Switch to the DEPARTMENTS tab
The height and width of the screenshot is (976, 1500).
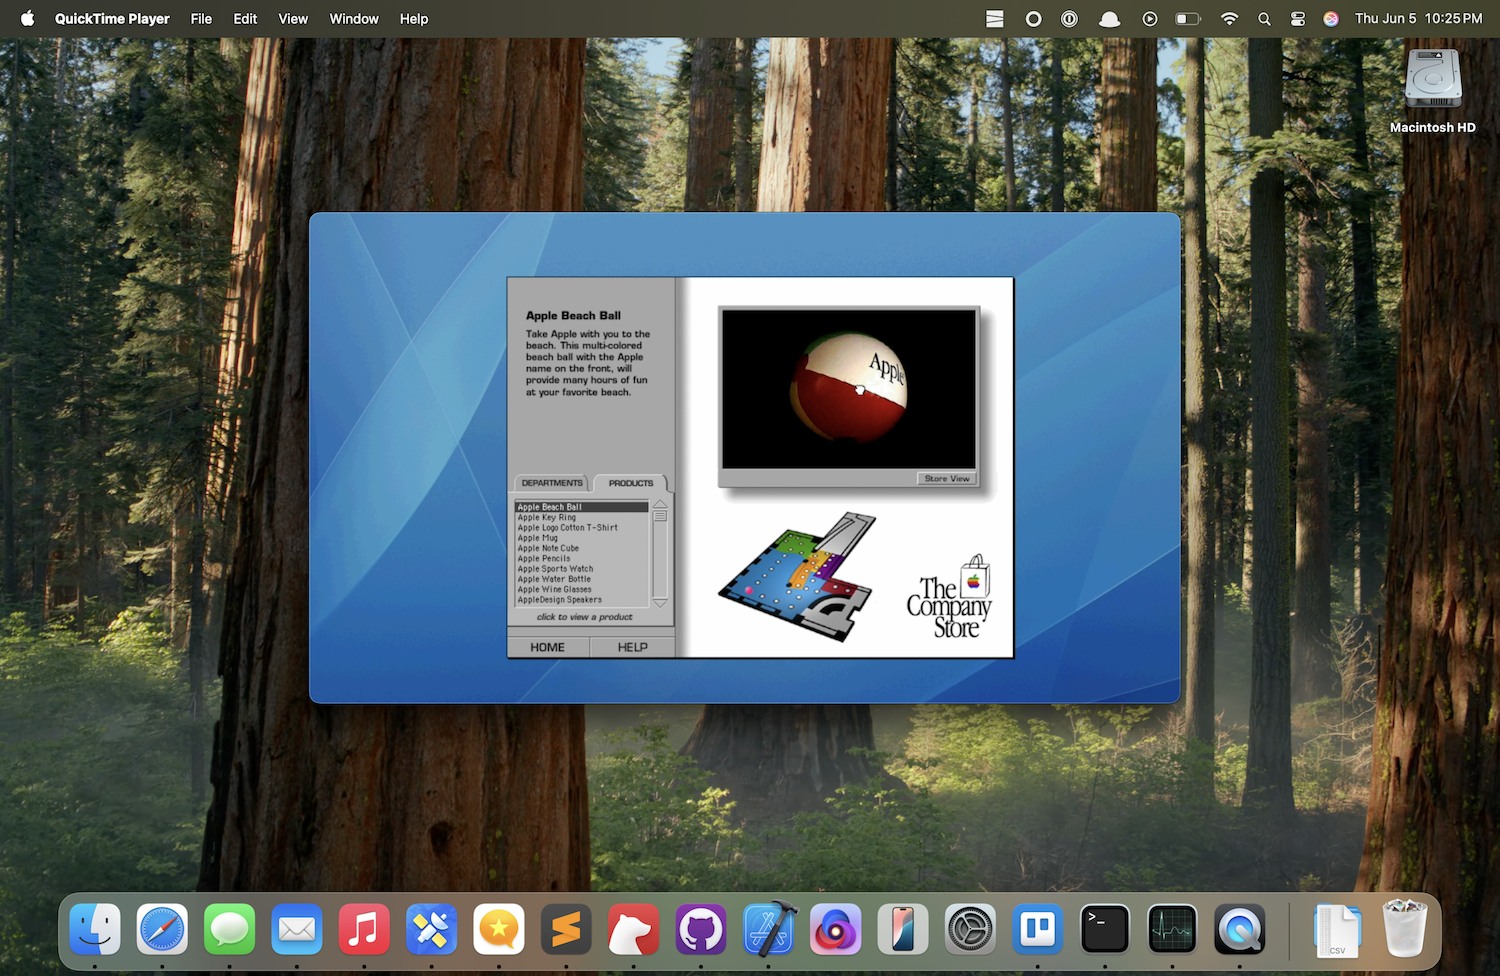click(551, 483)
